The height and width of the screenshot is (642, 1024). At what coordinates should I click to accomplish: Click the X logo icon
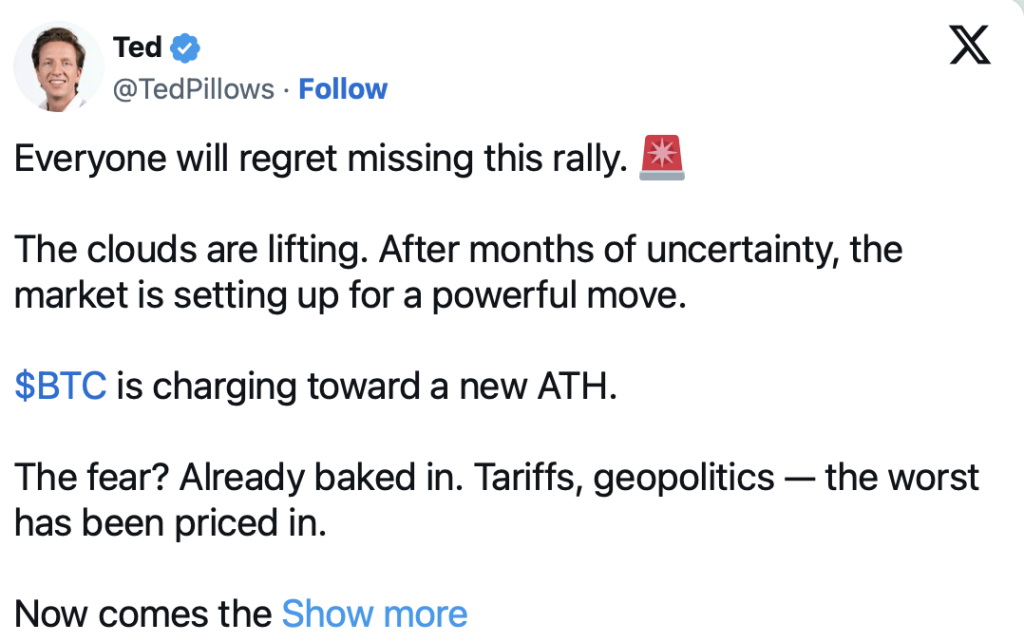969,47
